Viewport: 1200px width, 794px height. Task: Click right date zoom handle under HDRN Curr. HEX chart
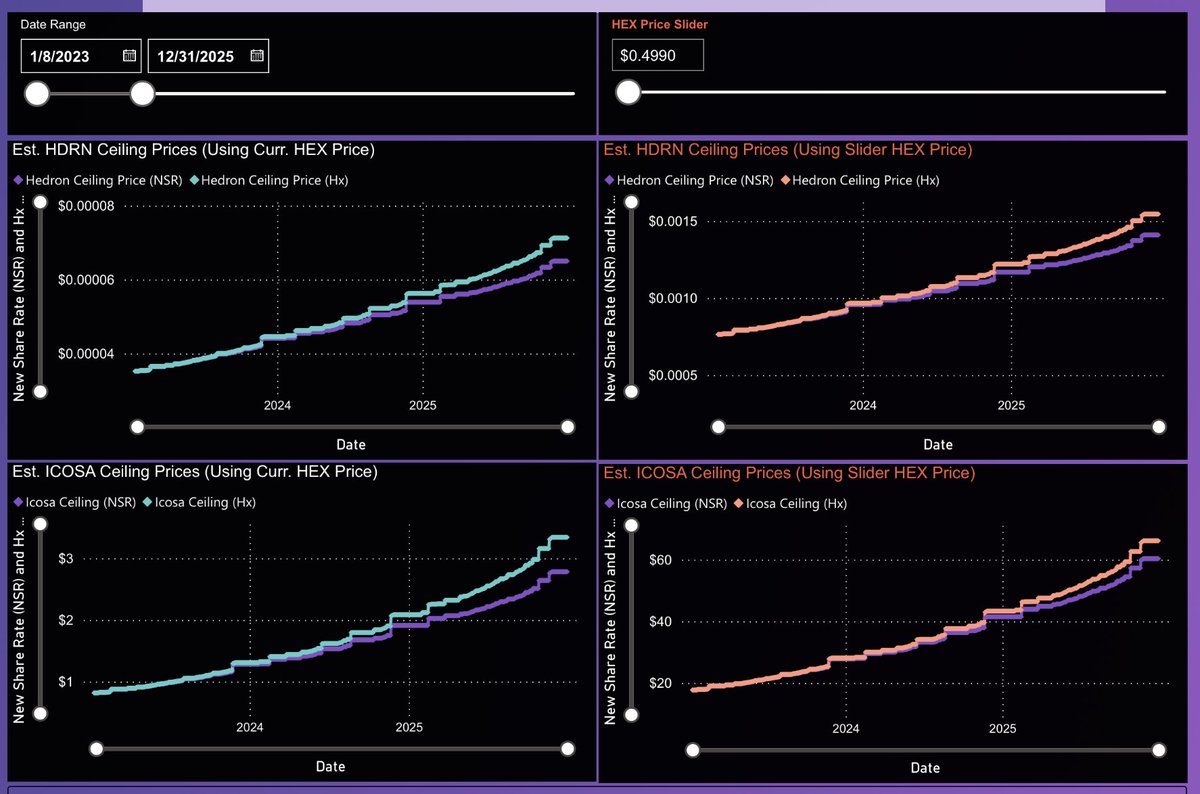point(568,427)
